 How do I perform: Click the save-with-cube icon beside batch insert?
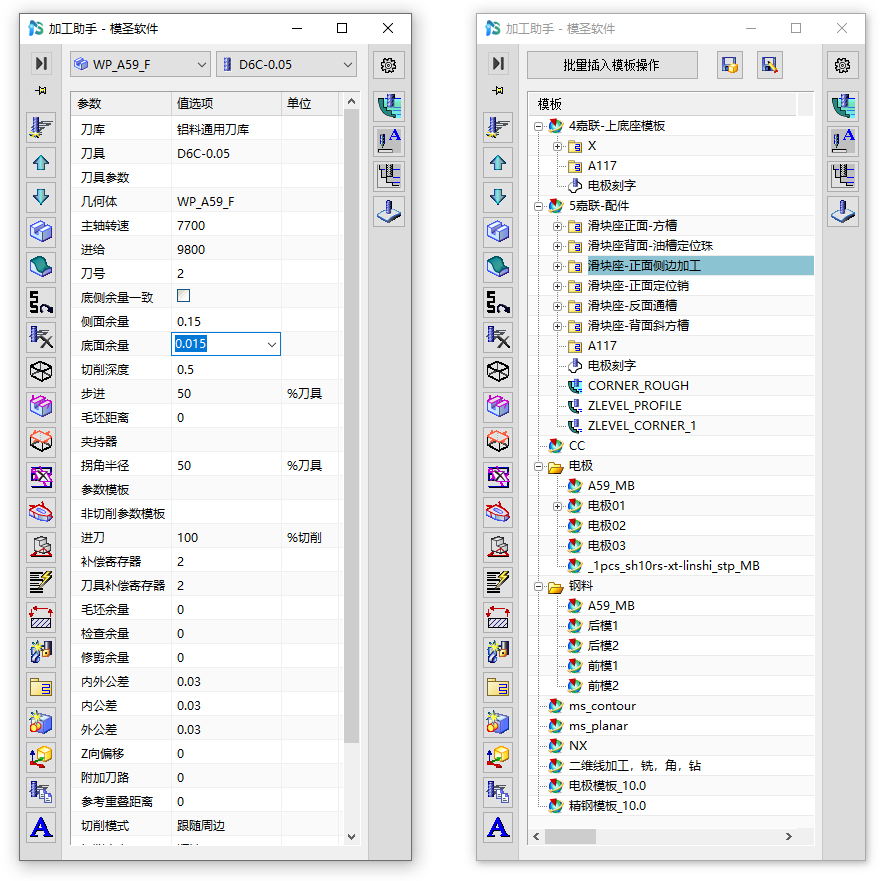click(730, 66)
